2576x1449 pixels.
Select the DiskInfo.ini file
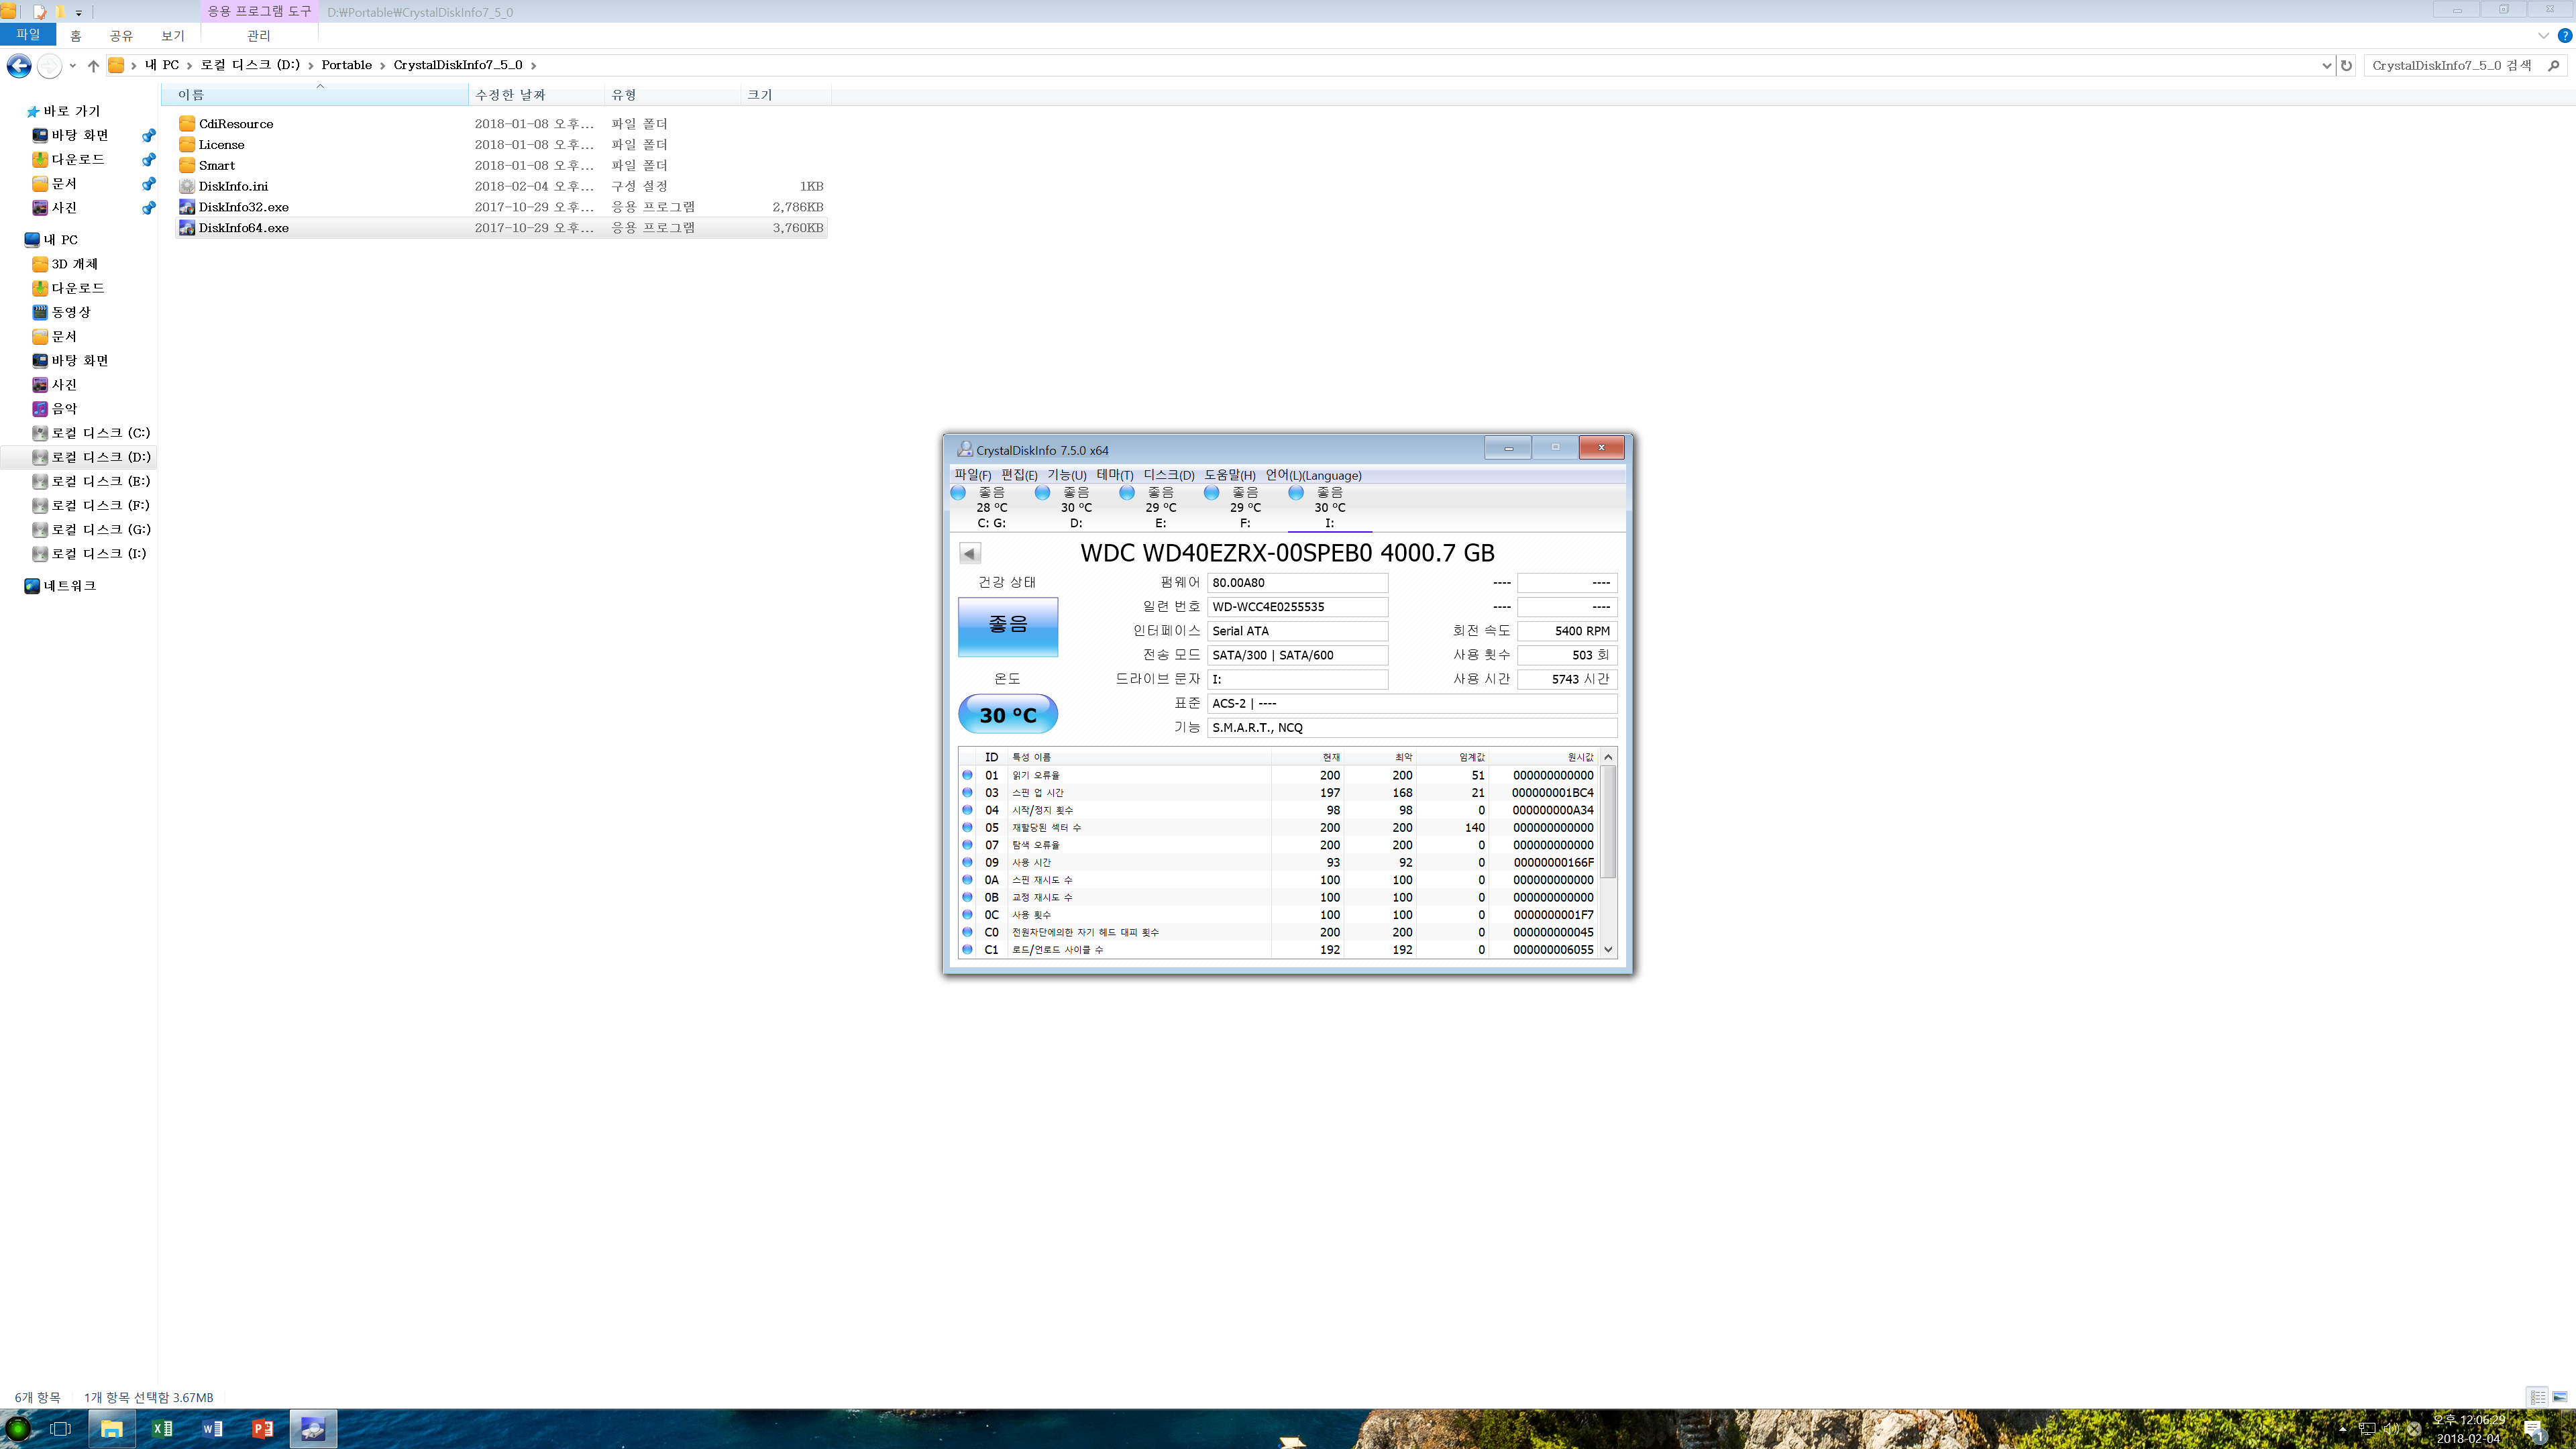(501, 186)
